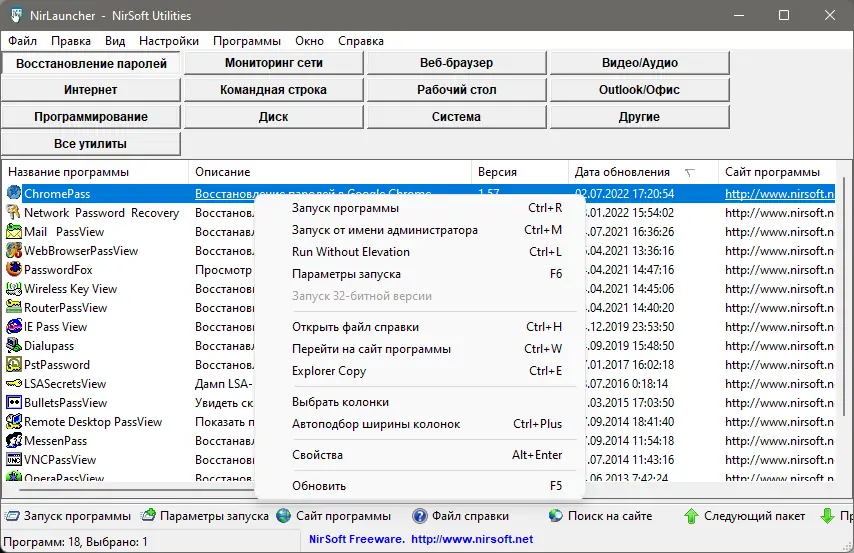
Task: Click the LSASecretsView key icon
Action: 14,384
